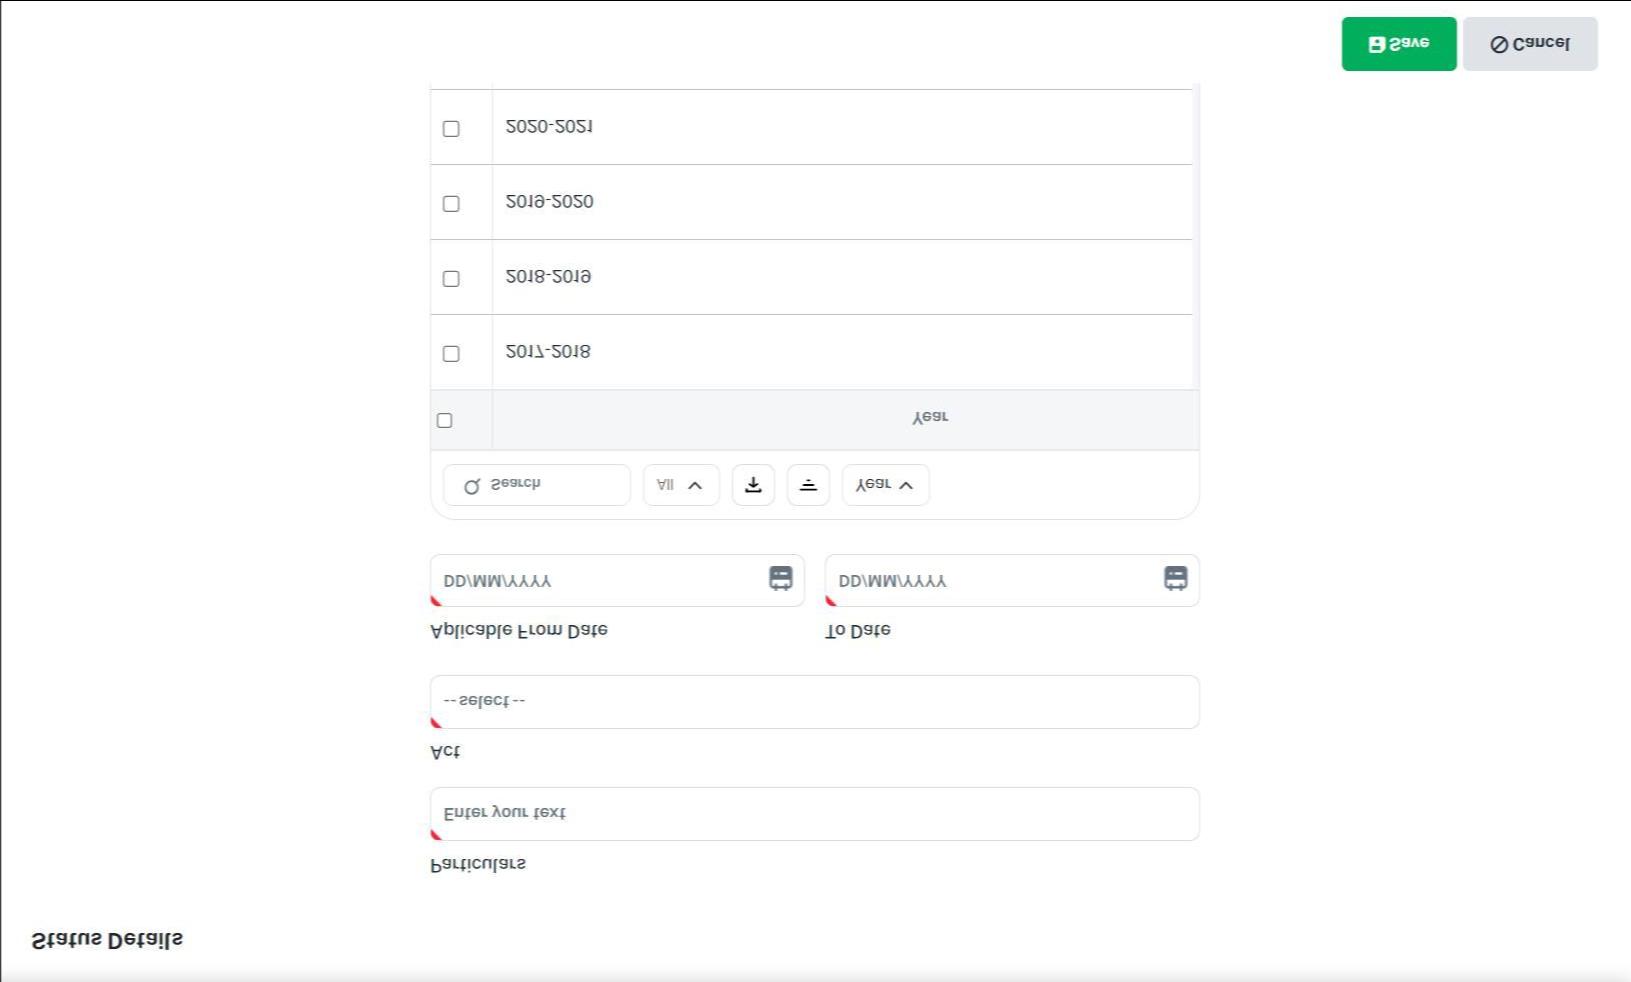
Task: Click the Act field label
Action: 445,752
